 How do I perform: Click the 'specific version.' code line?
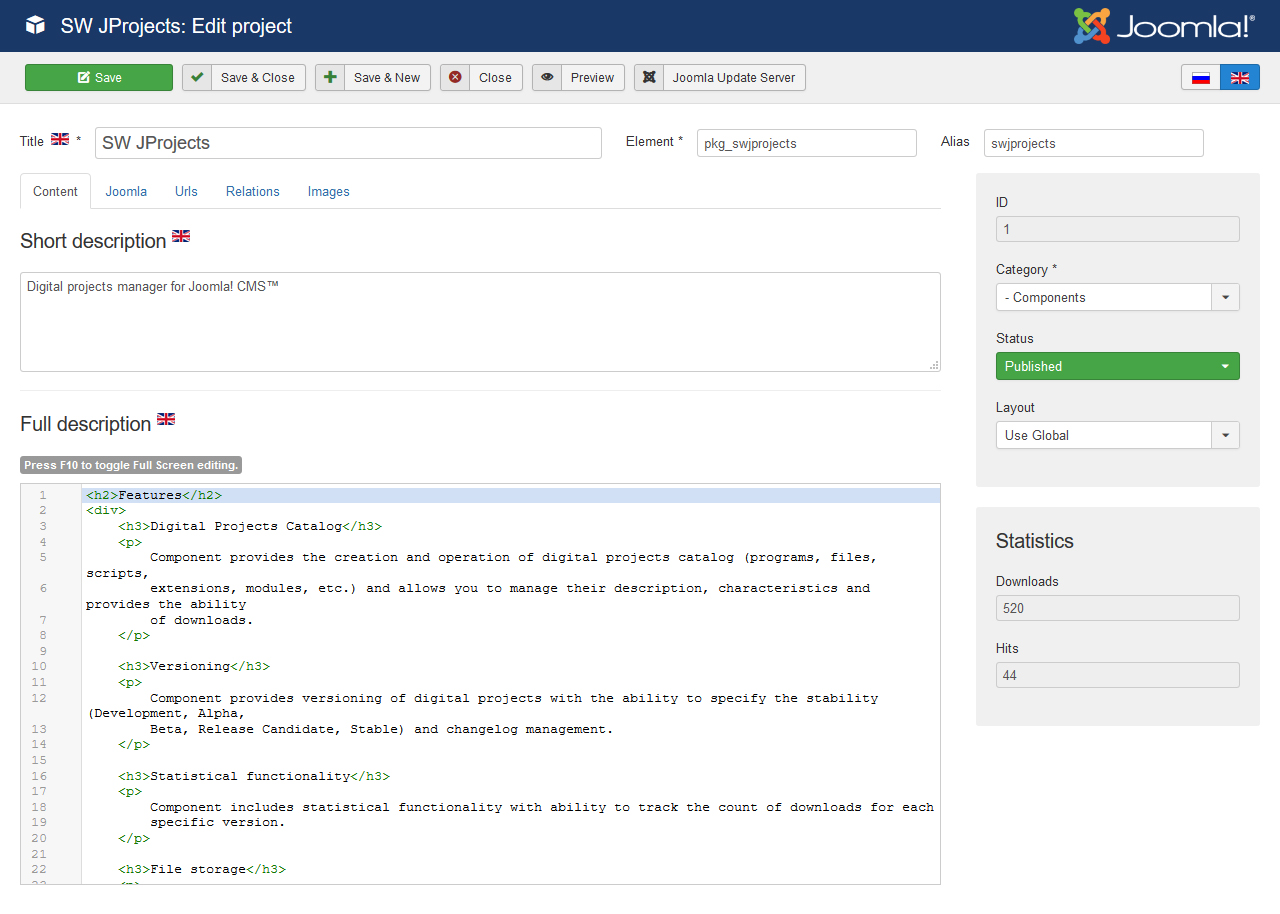point(218,823)
